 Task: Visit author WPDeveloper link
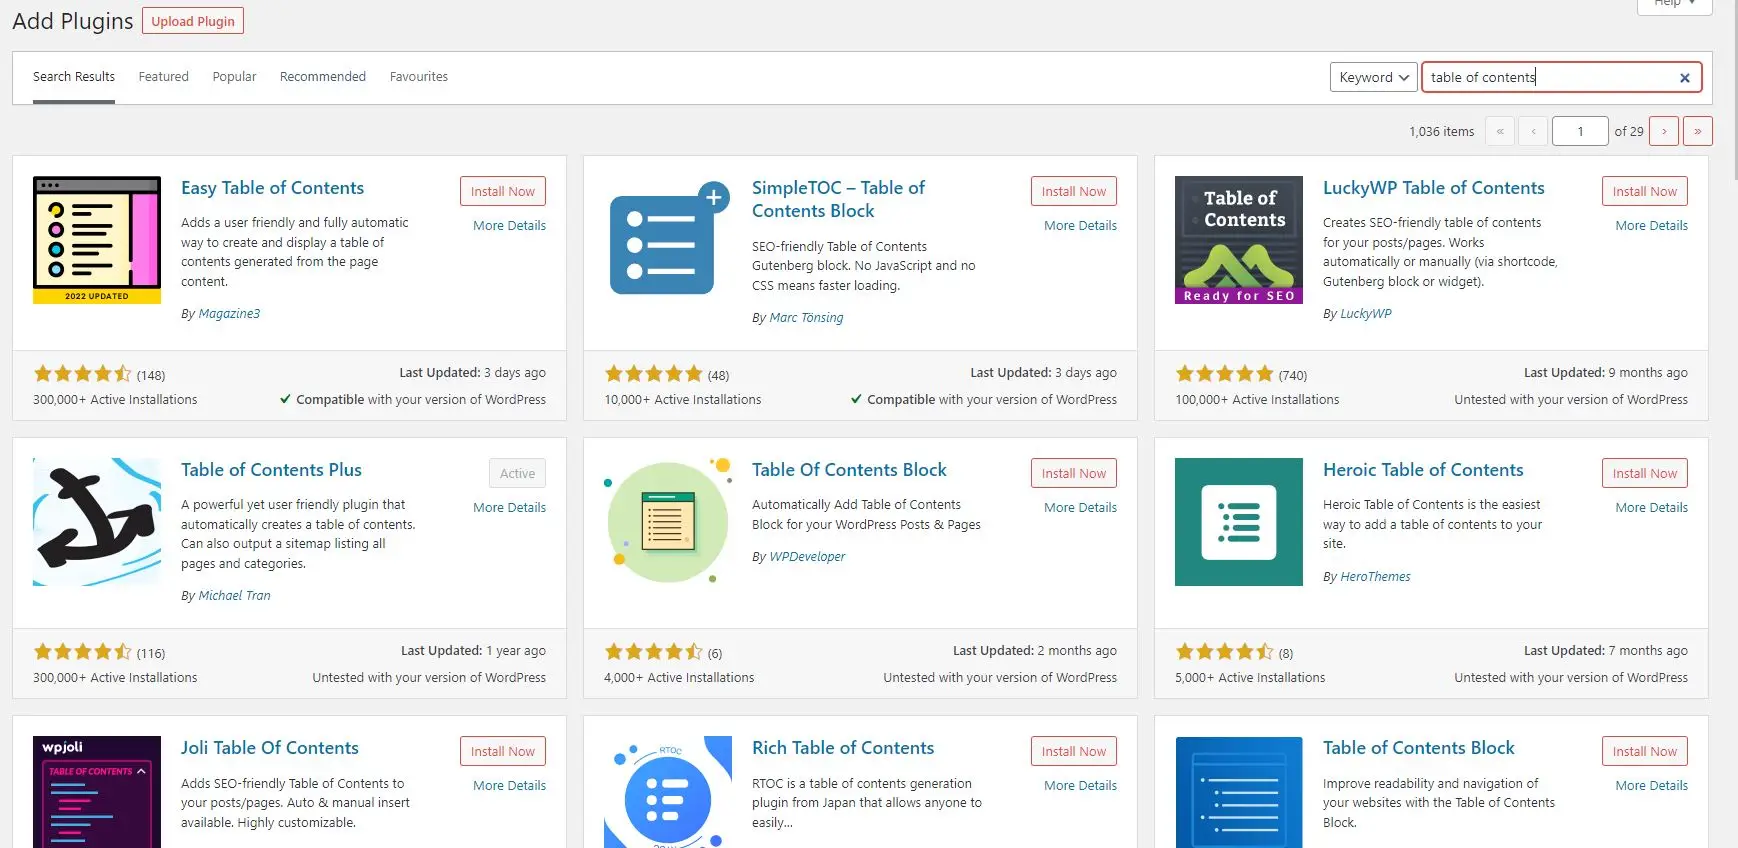[807, 557]
